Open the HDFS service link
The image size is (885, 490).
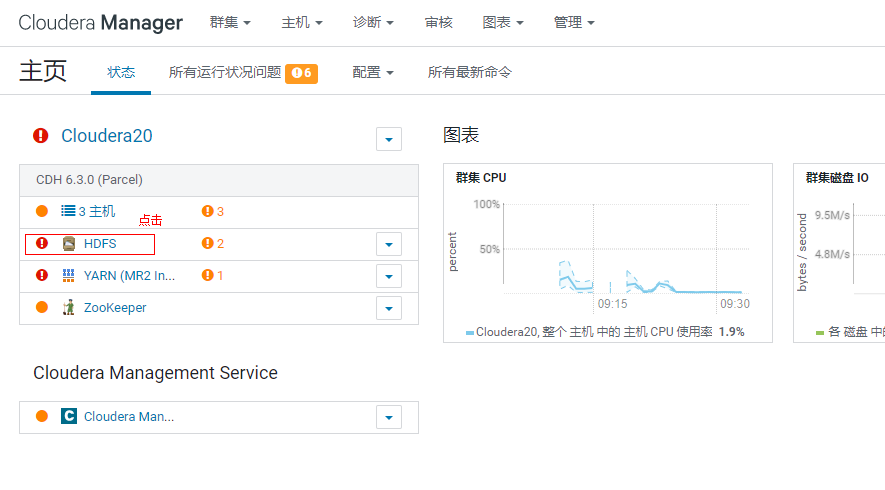tap(100, 243)
